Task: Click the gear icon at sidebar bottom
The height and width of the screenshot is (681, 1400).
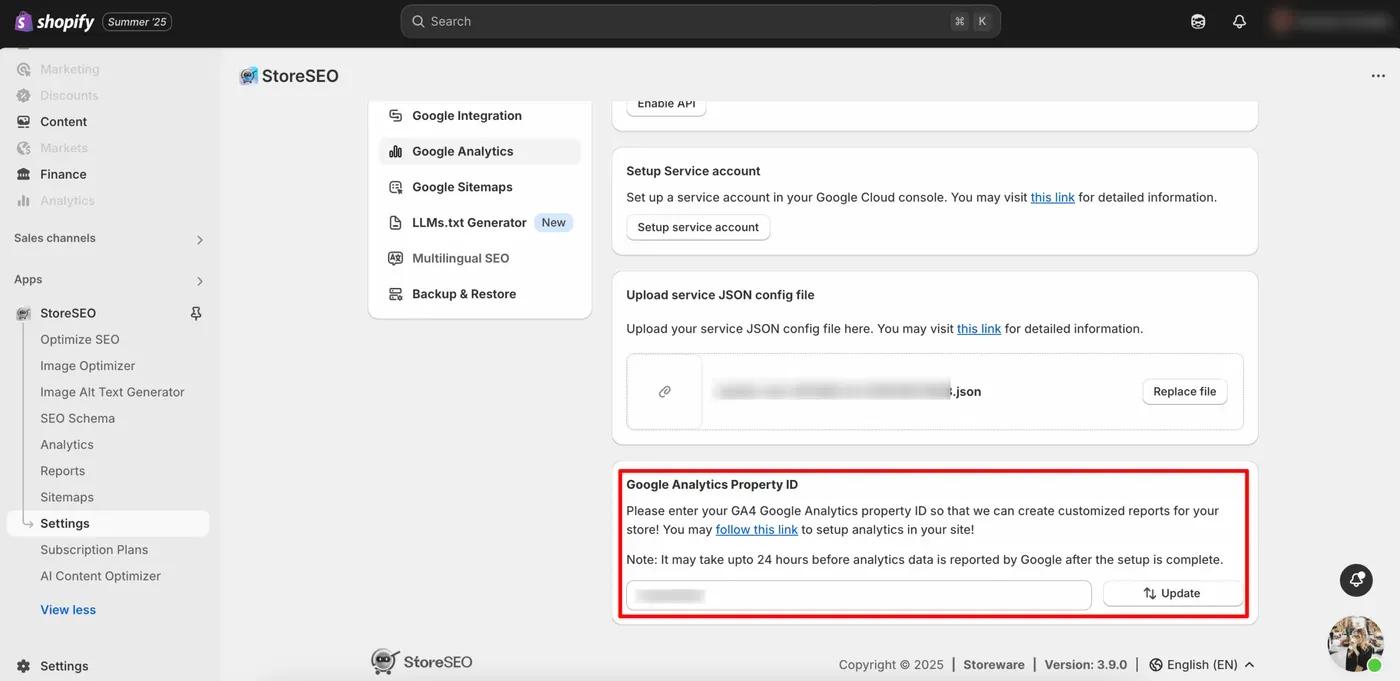Action: point(24,666)
